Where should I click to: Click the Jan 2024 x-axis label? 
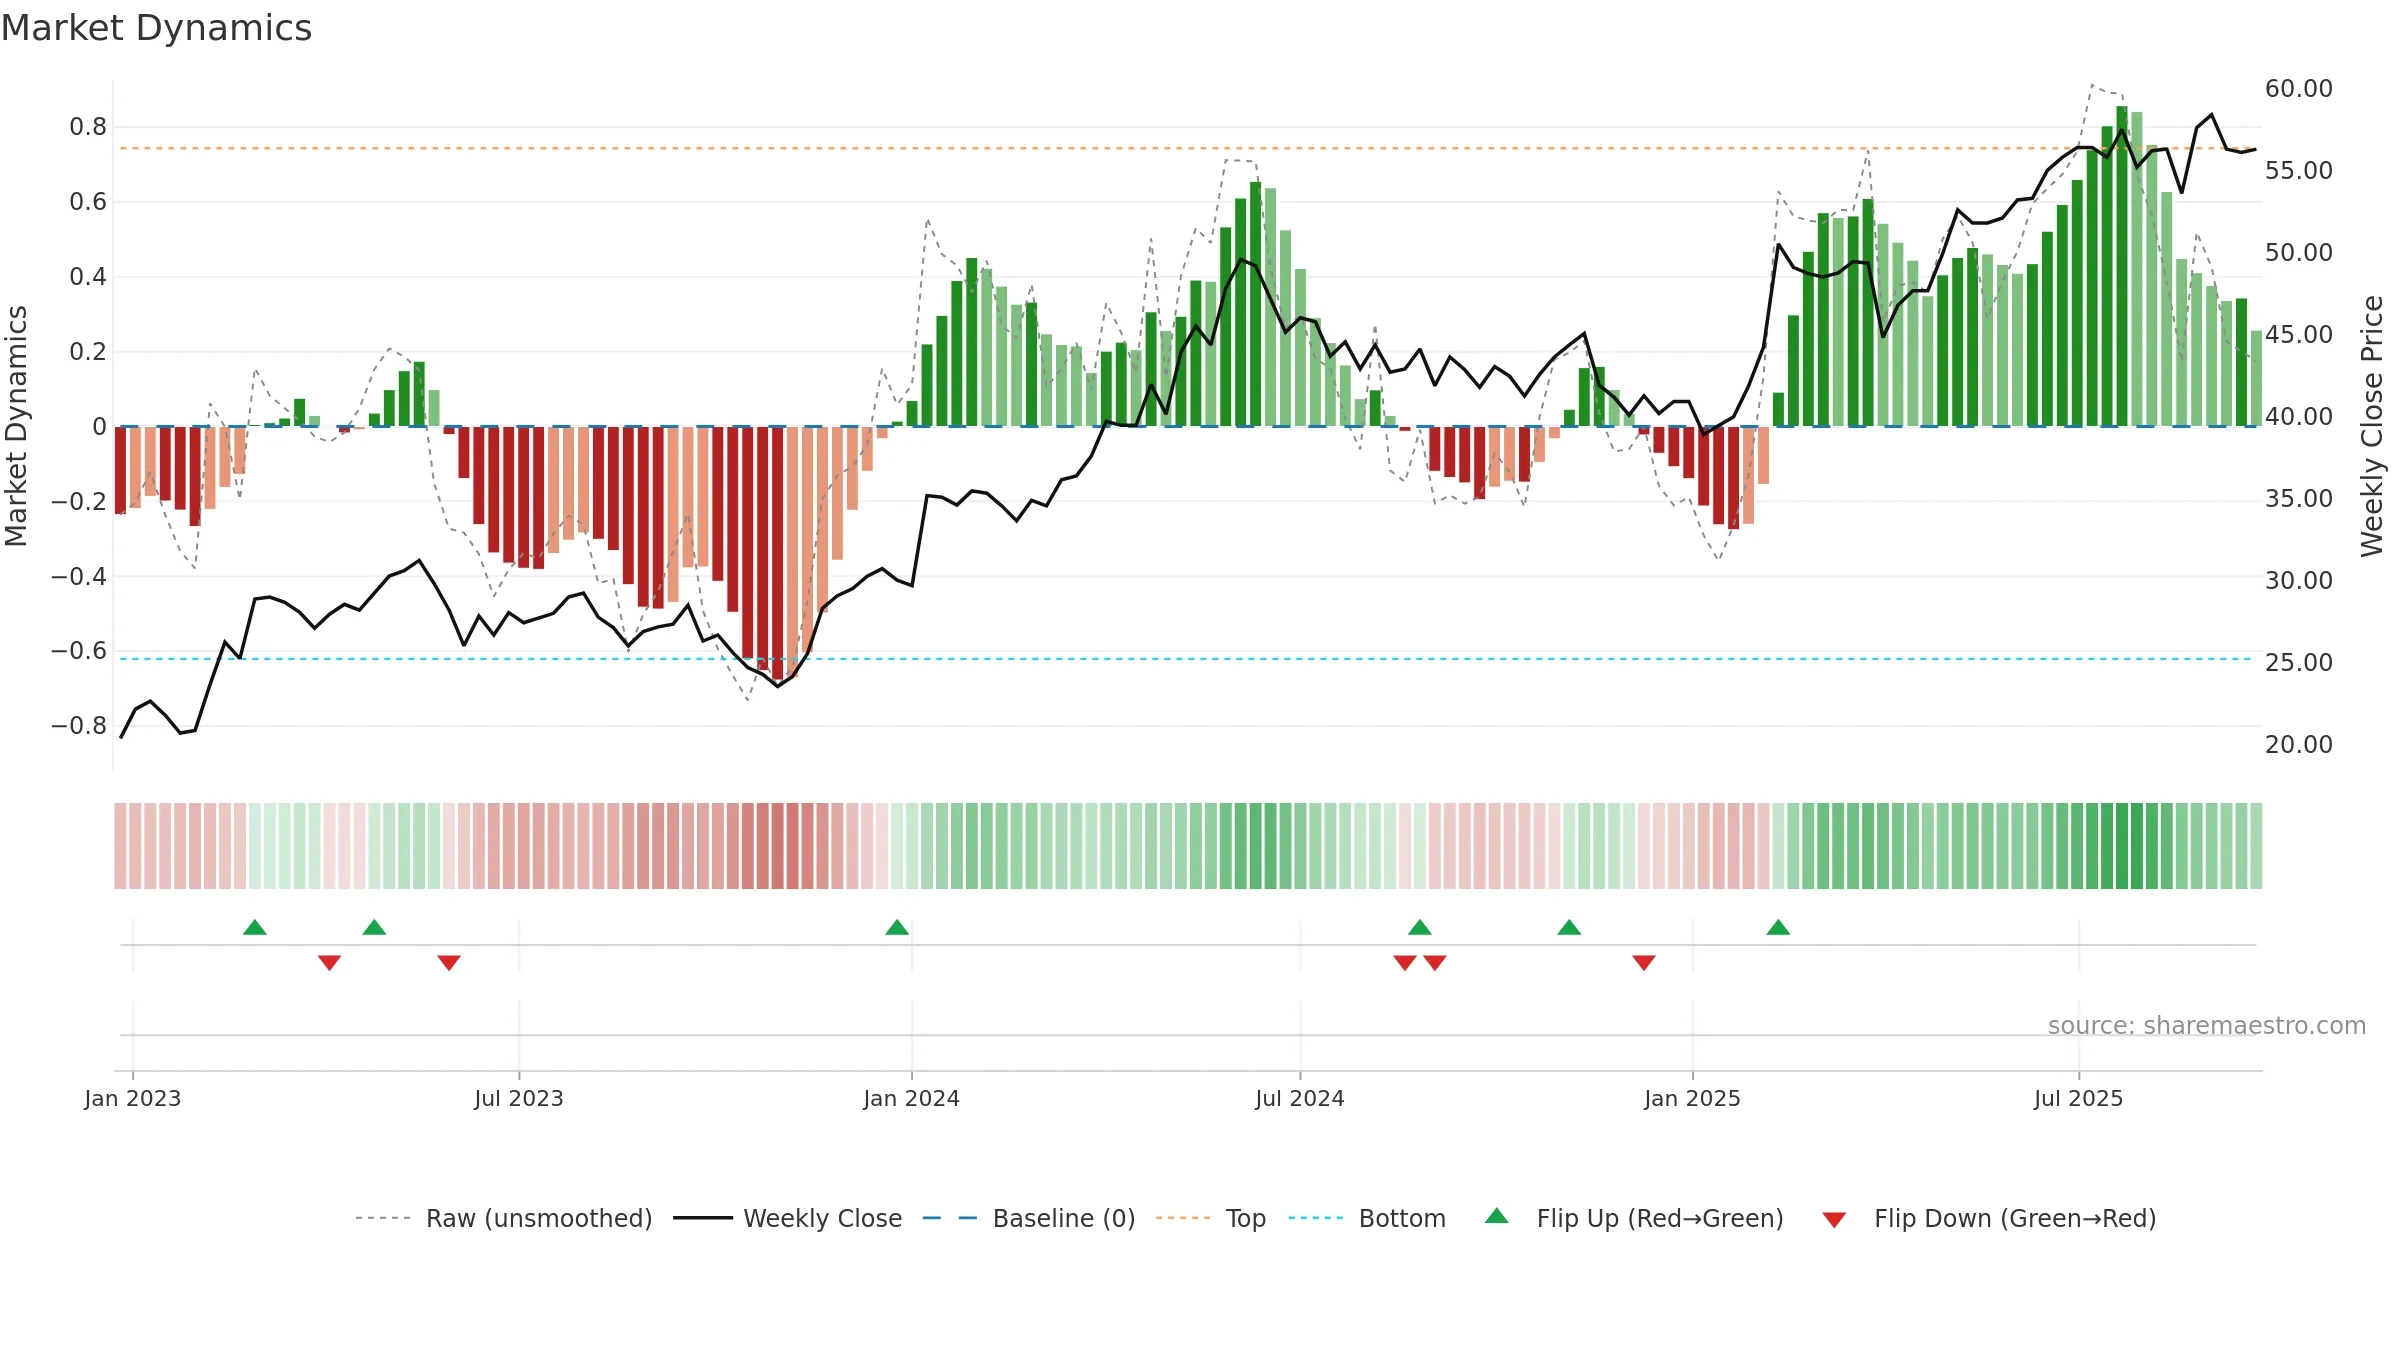pos(912,1099)
